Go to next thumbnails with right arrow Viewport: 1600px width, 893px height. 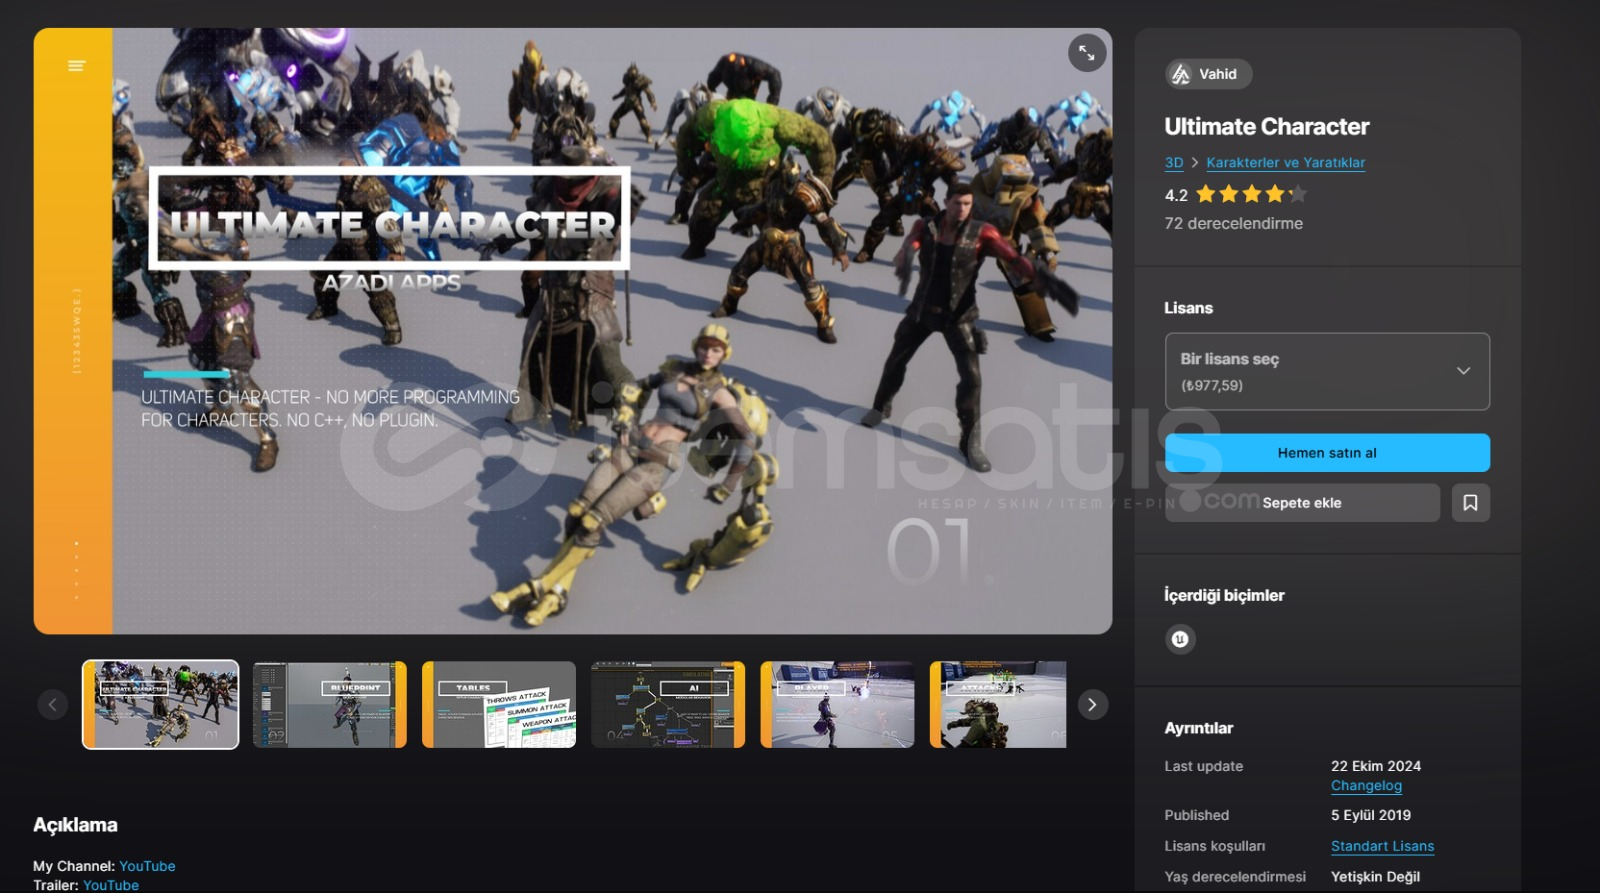pyautogui.click(x=1092, y=705)
